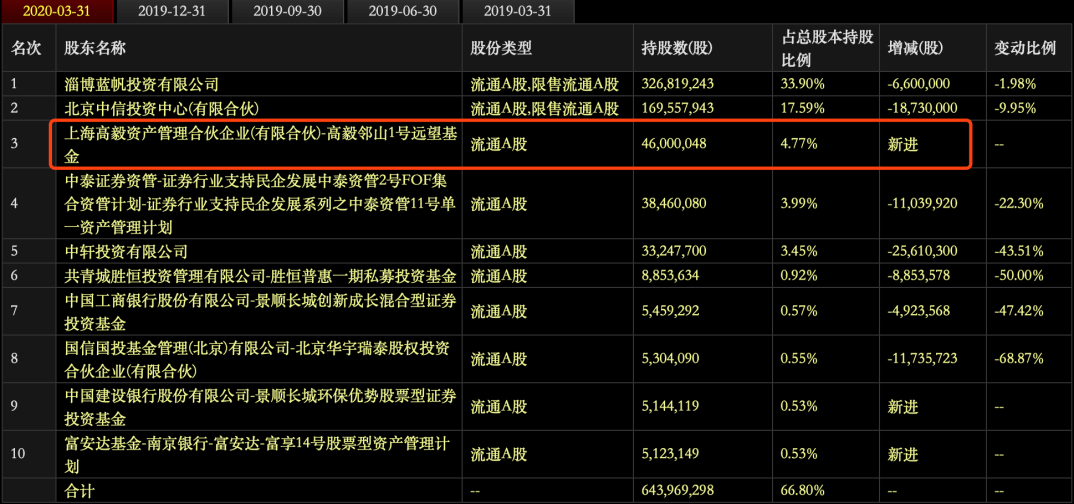Click the 股份类型 column header
This screenshot has height=504, width=1074.
[x=501, y=48]
